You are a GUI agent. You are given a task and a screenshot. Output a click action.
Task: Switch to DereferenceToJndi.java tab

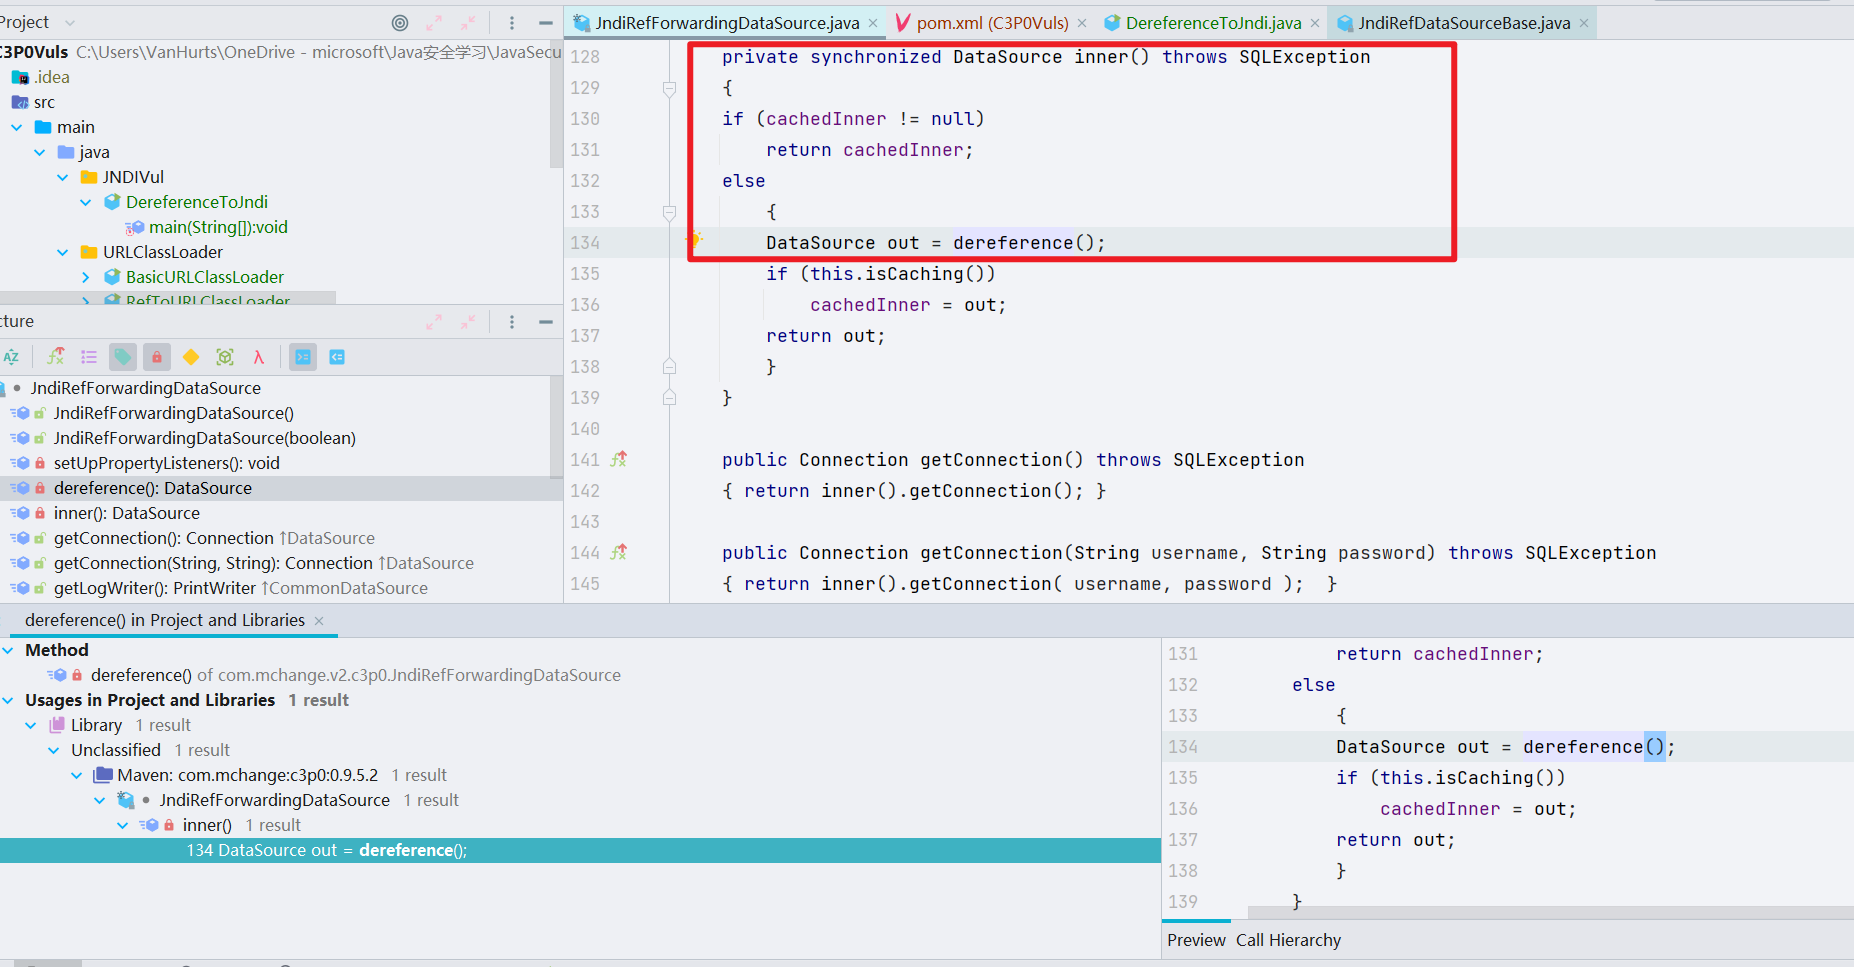pos(1212,23)
